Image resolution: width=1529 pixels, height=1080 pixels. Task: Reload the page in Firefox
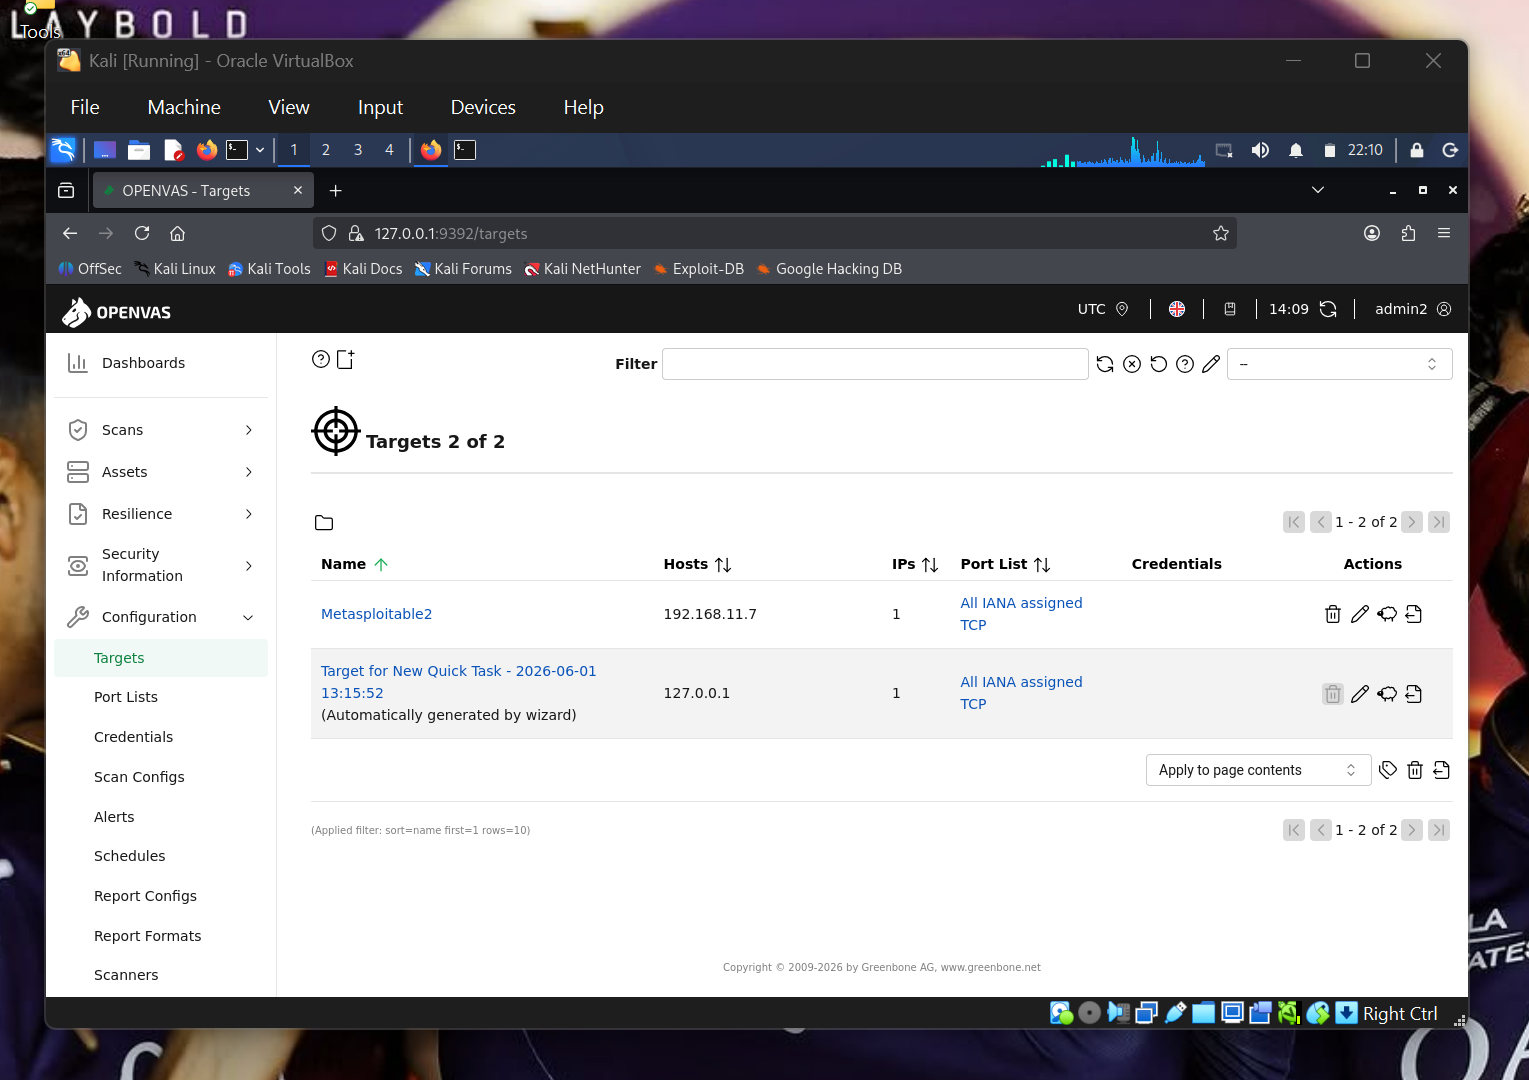(x=142, y=233)
